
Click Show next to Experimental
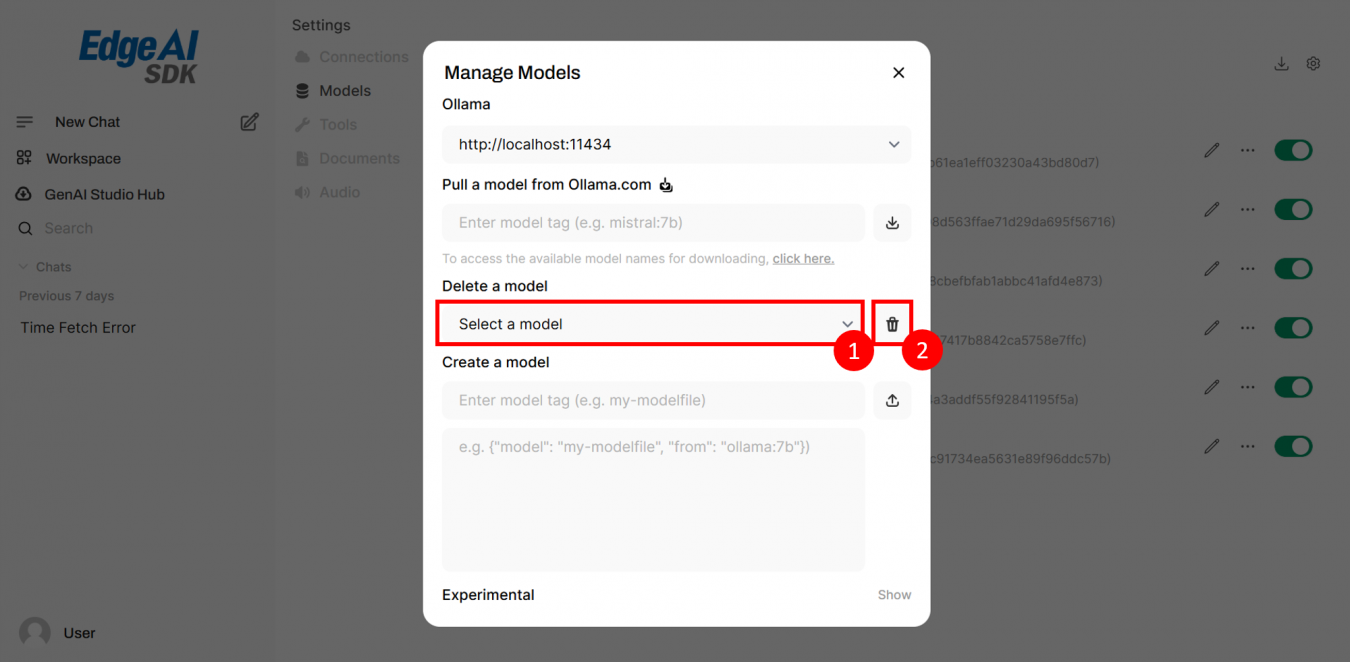pos(894,595)
